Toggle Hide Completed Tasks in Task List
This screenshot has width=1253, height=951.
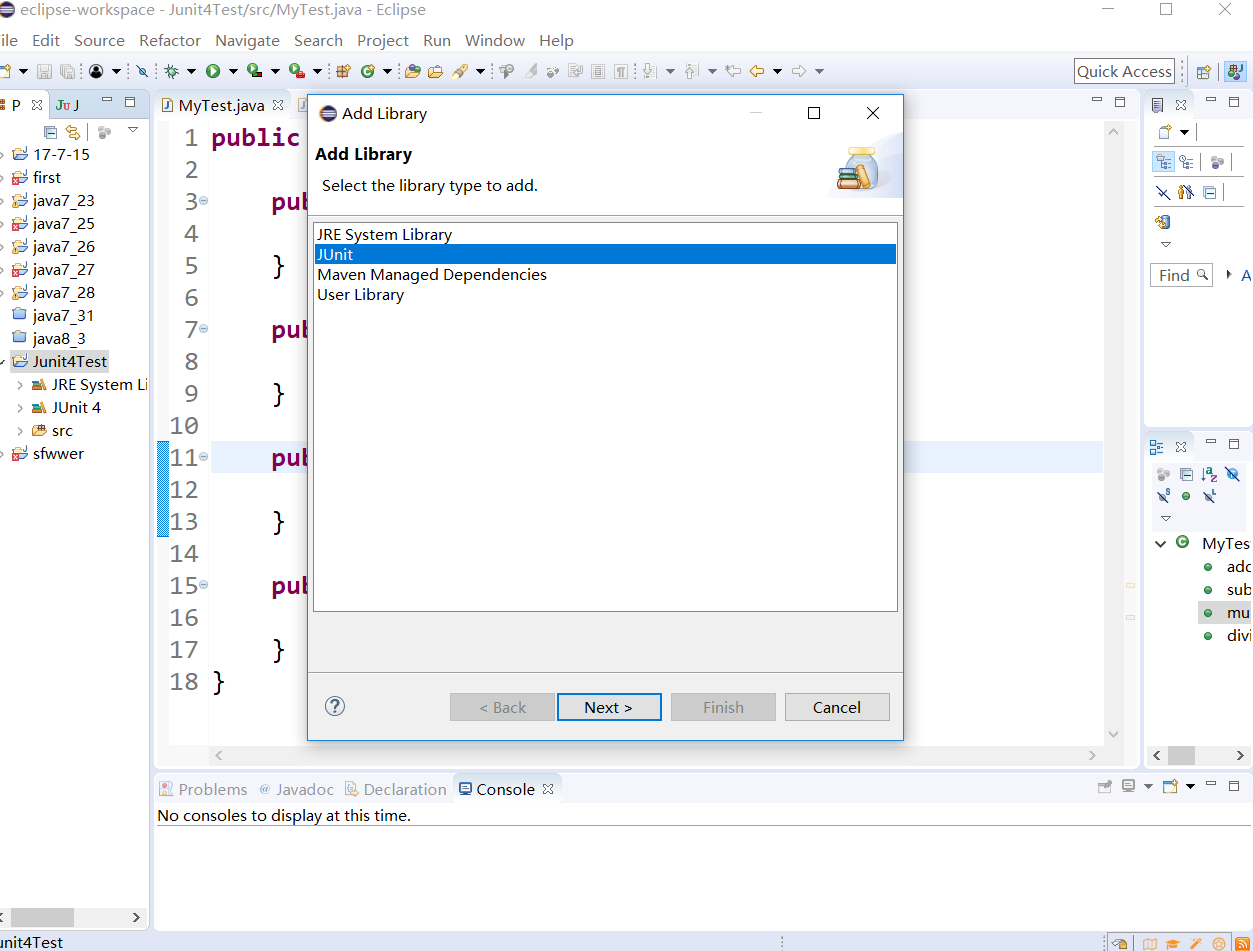[1162, 192]
